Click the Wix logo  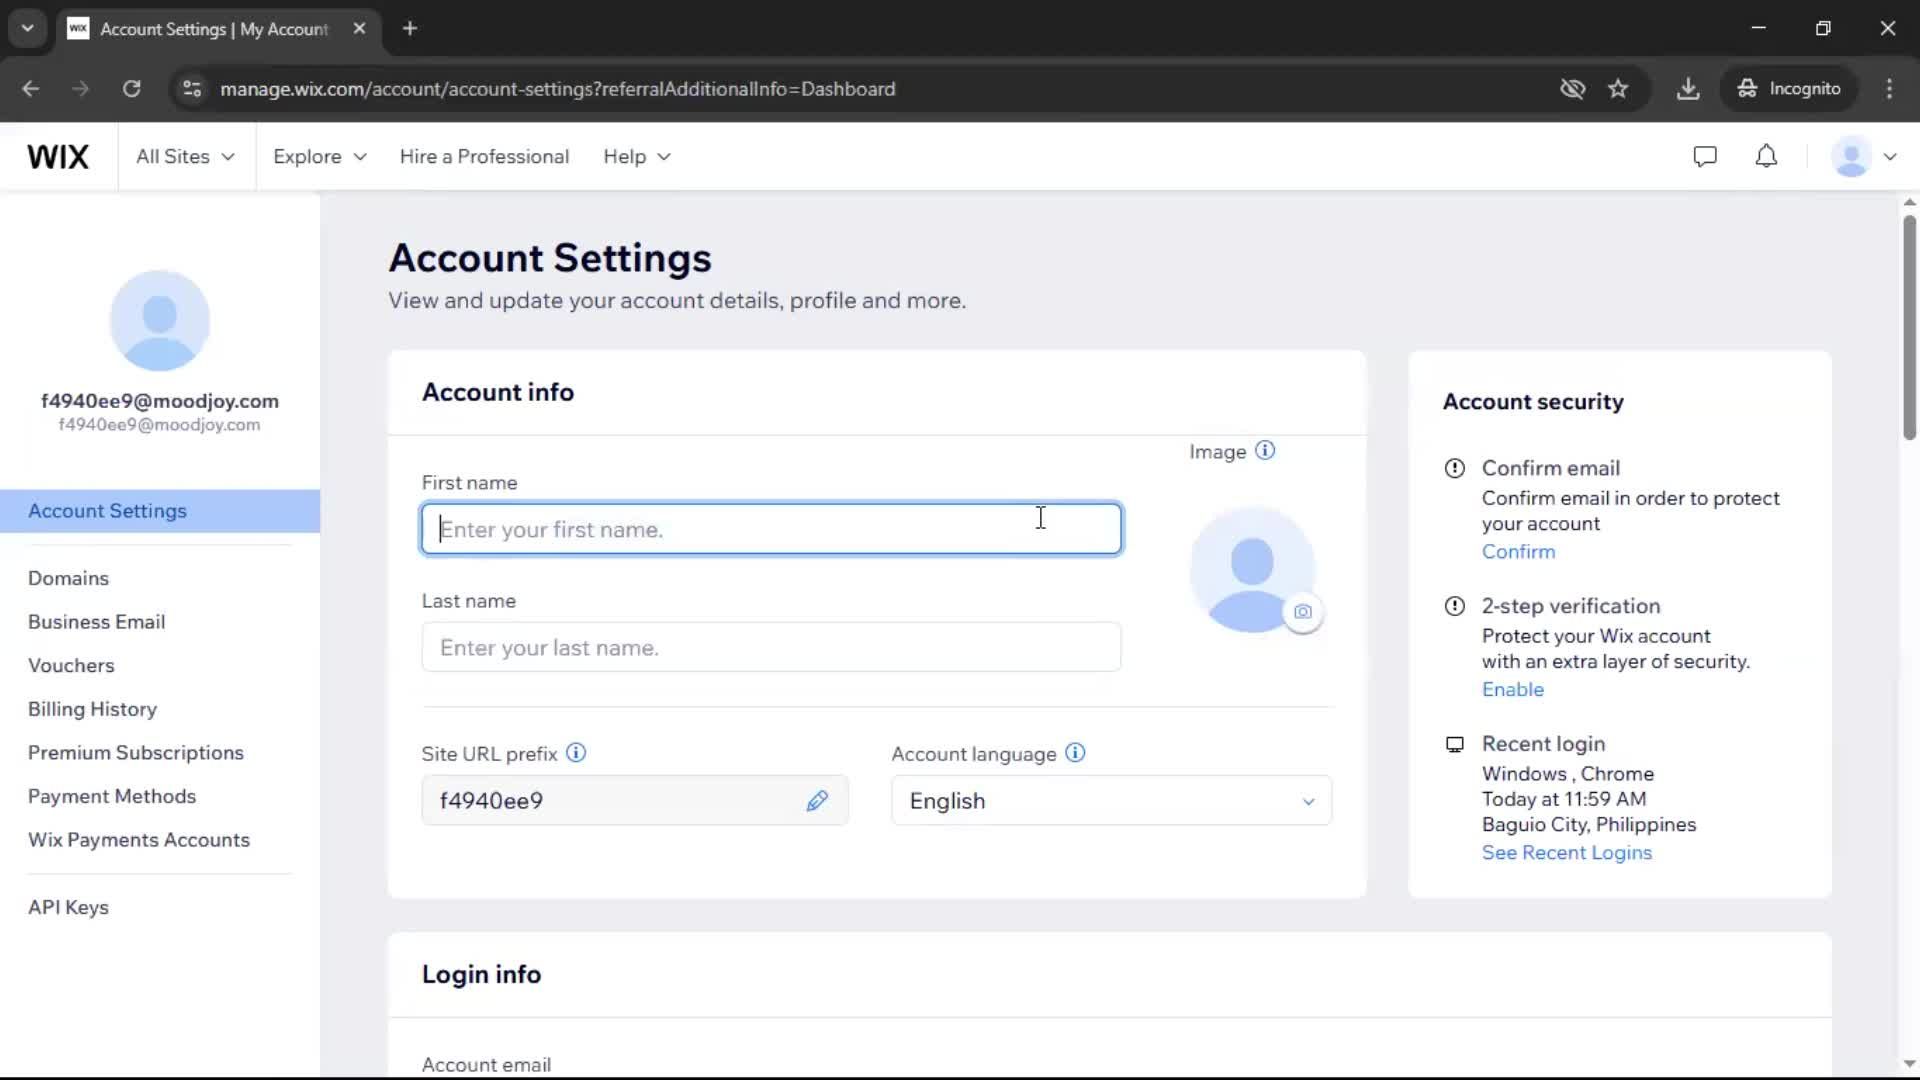click(58, 157)
